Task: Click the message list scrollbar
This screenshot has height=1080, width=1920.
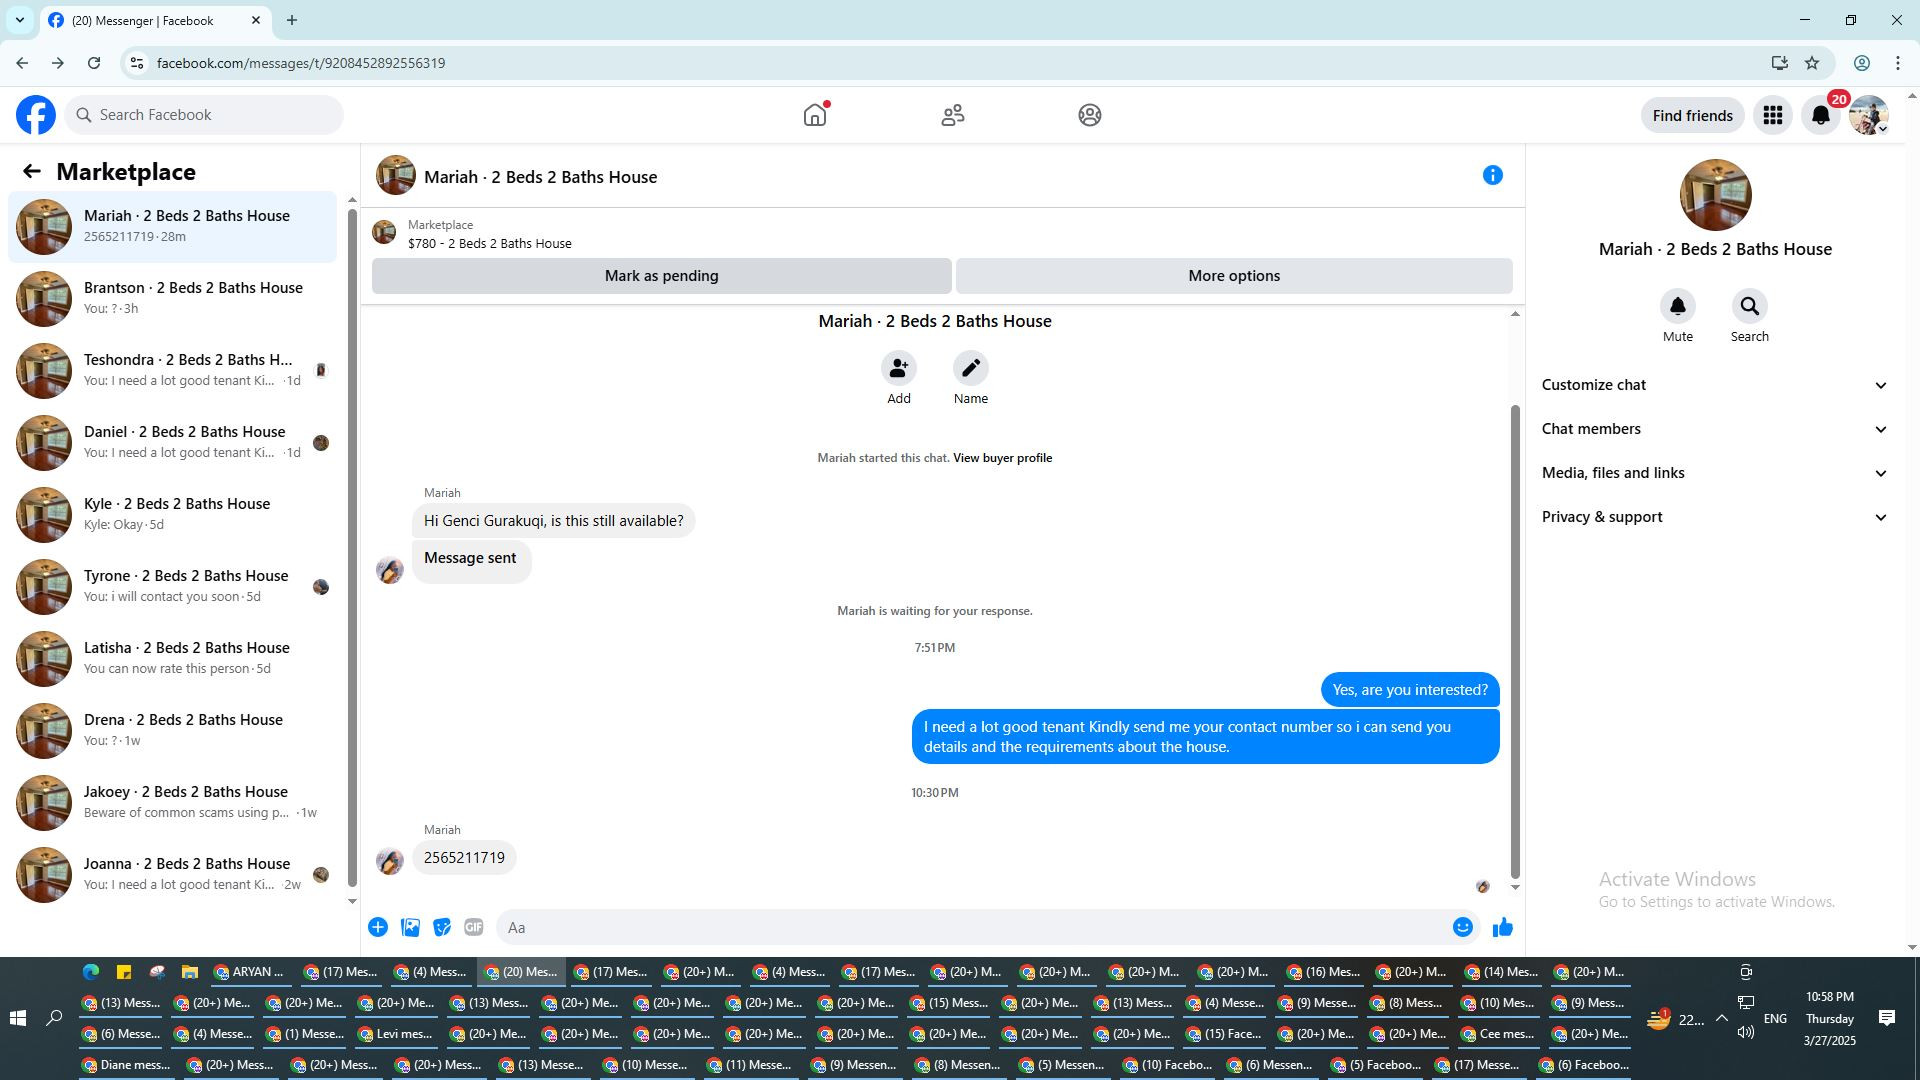Action: [1515, 642]
